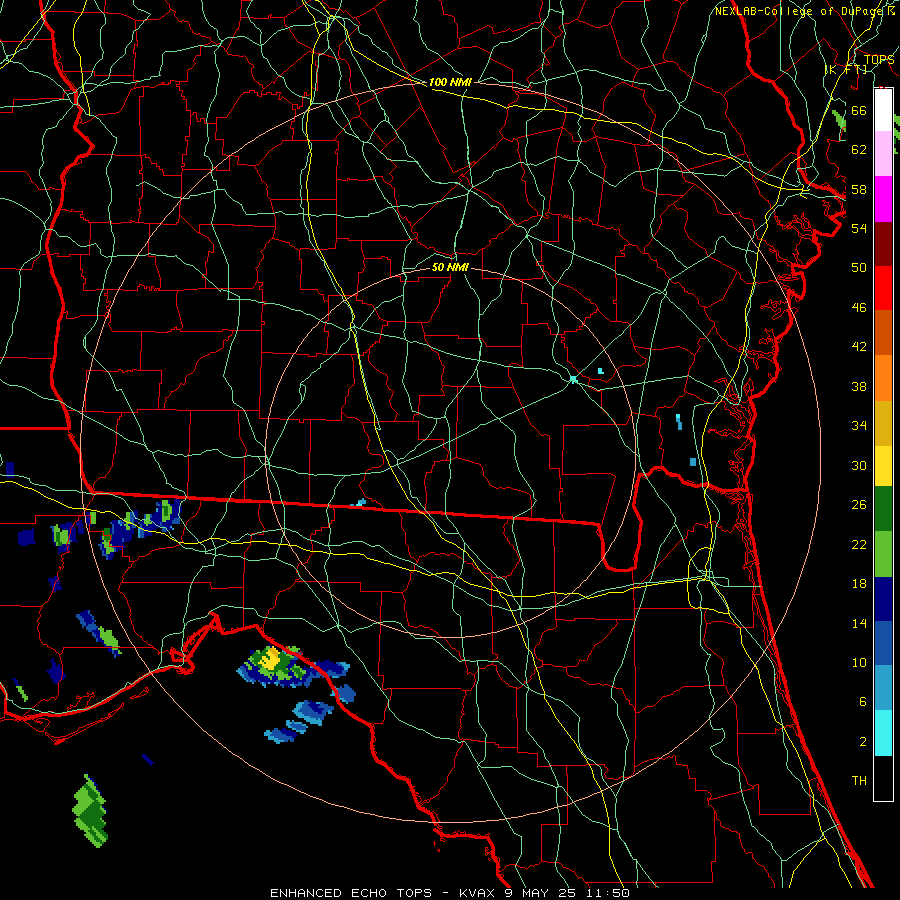900x900 pixels.
Task: Pick the dark red legend band below 54
Action: tap(883, 244)
